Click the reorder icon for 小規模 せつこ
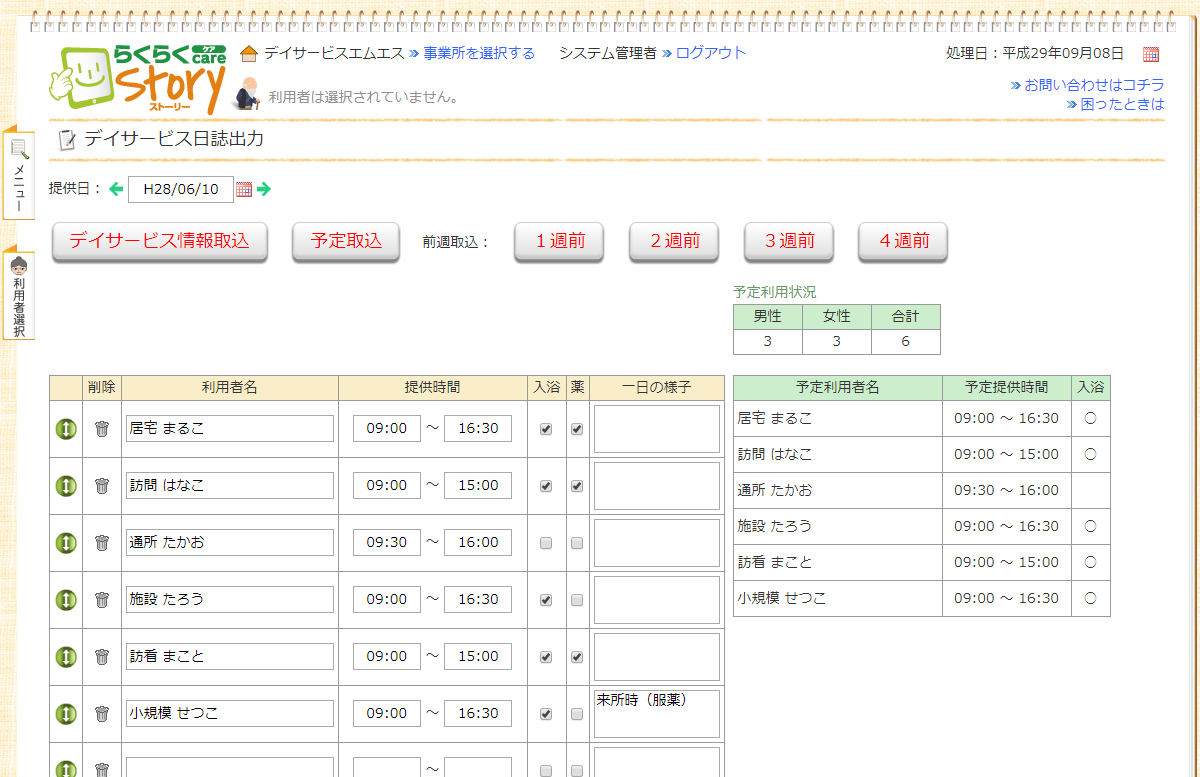The width and height of the screenshot is (1200, 777). point(66,714)
